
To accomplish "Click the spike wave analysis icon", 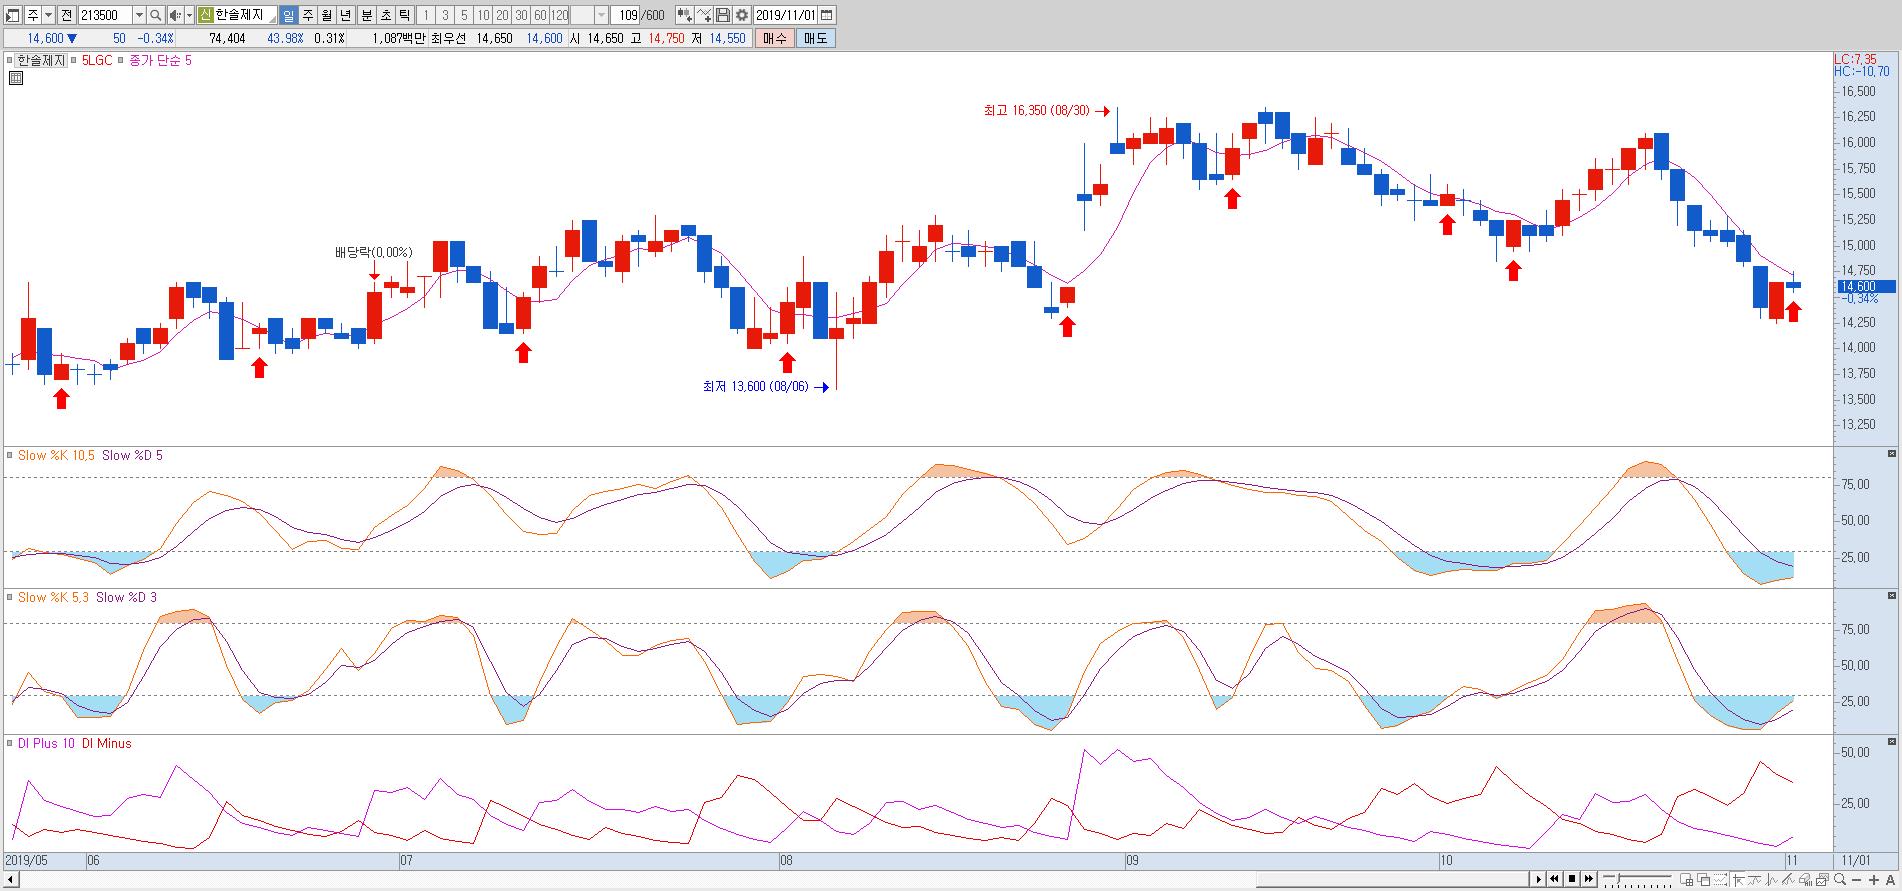I will click(1771, 880).
